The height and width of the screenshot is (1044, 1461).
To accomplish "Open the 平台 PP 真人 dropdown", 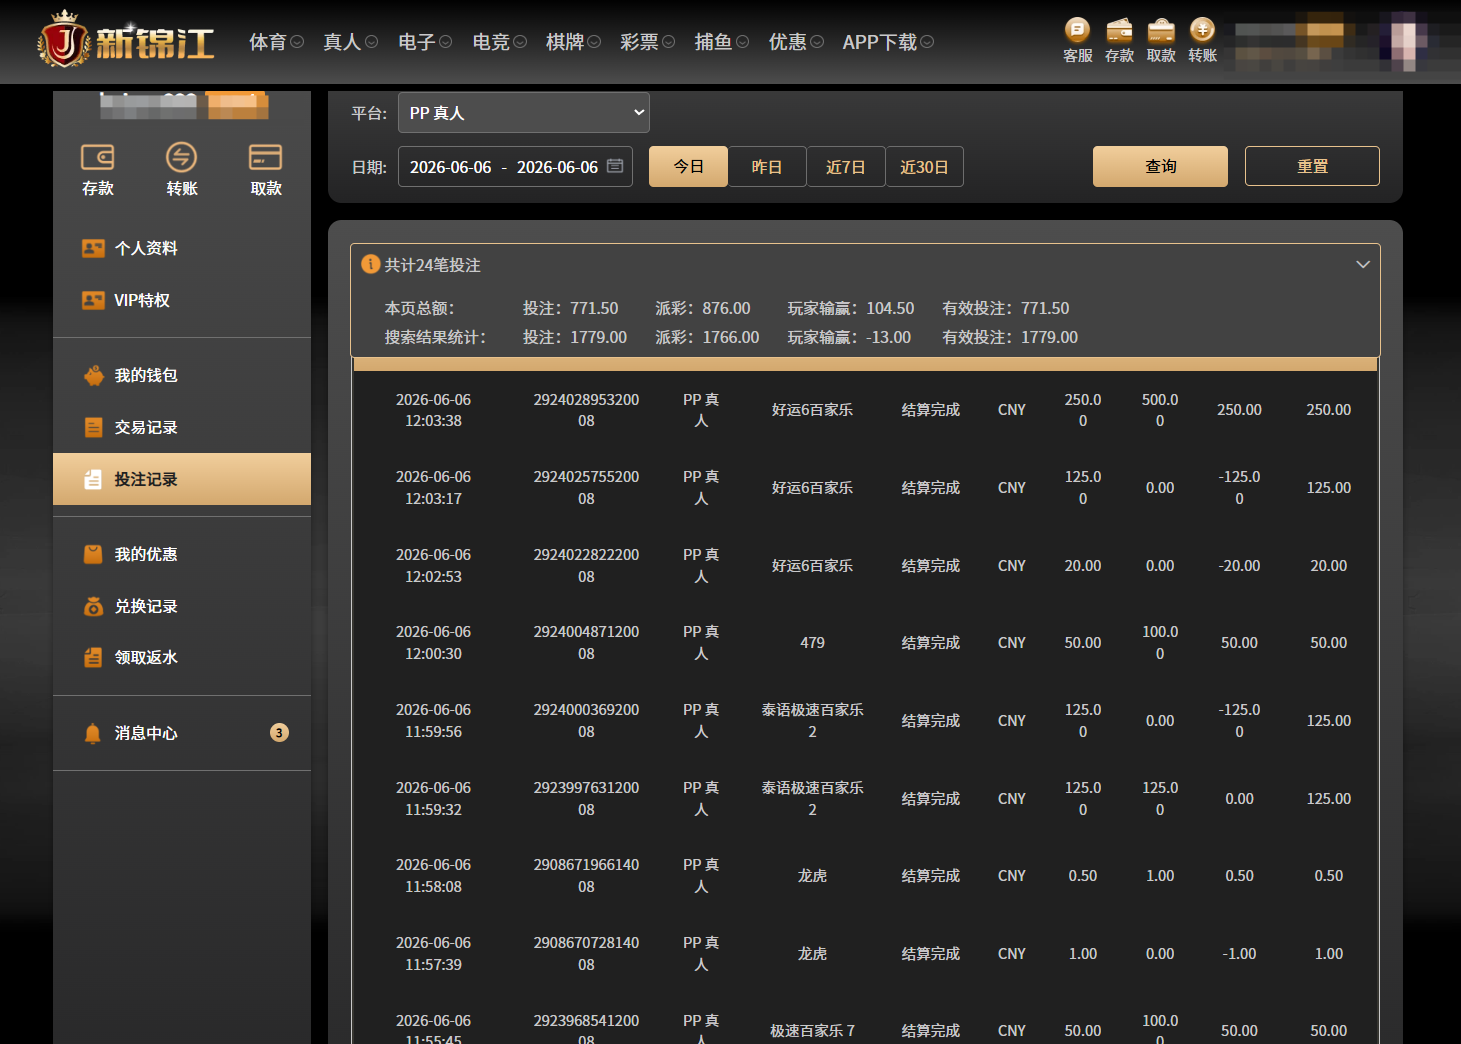I will click(524, 113).
